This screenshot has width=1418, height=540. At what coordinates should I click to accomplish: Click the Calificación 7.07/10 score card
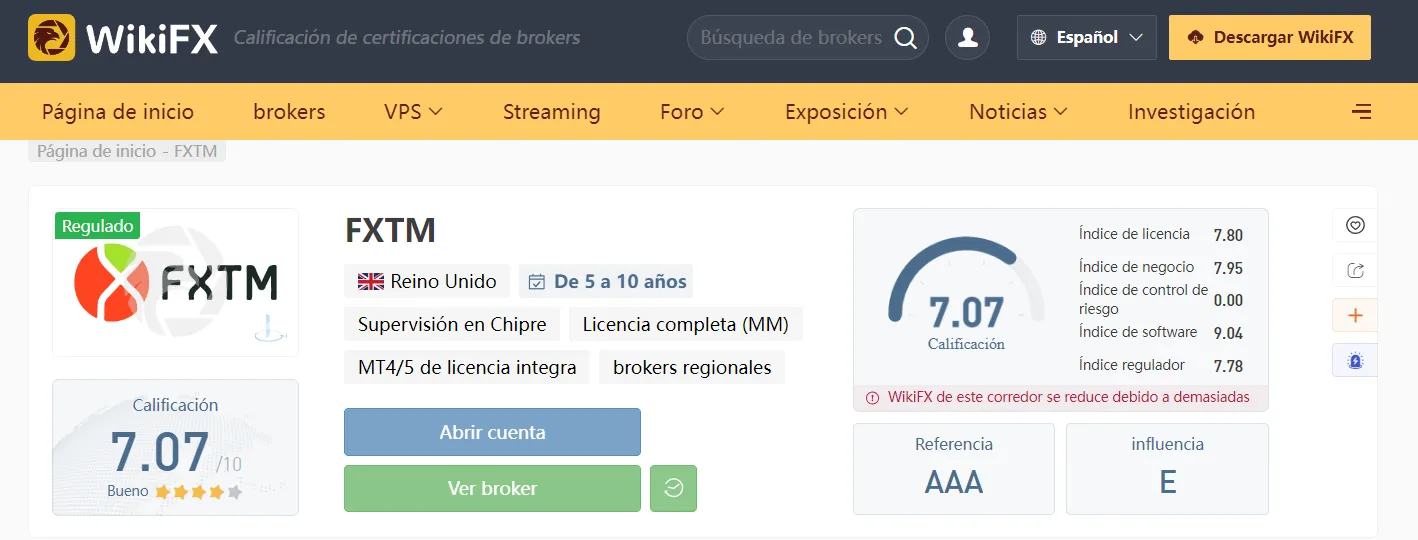pyautogui.click(x=175, y=447)
